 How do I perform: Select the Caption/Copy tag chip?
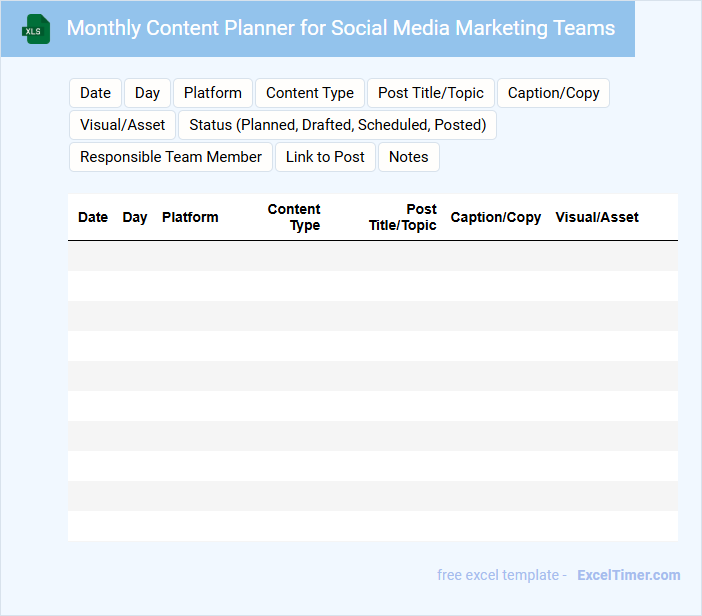coord(553,93)
